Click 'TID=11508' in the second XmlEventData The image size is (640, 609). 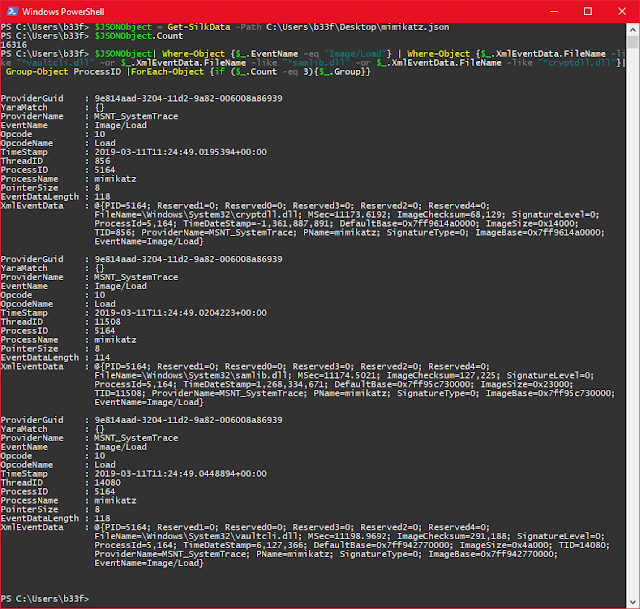pyautogui.click(x=120, y=393)
